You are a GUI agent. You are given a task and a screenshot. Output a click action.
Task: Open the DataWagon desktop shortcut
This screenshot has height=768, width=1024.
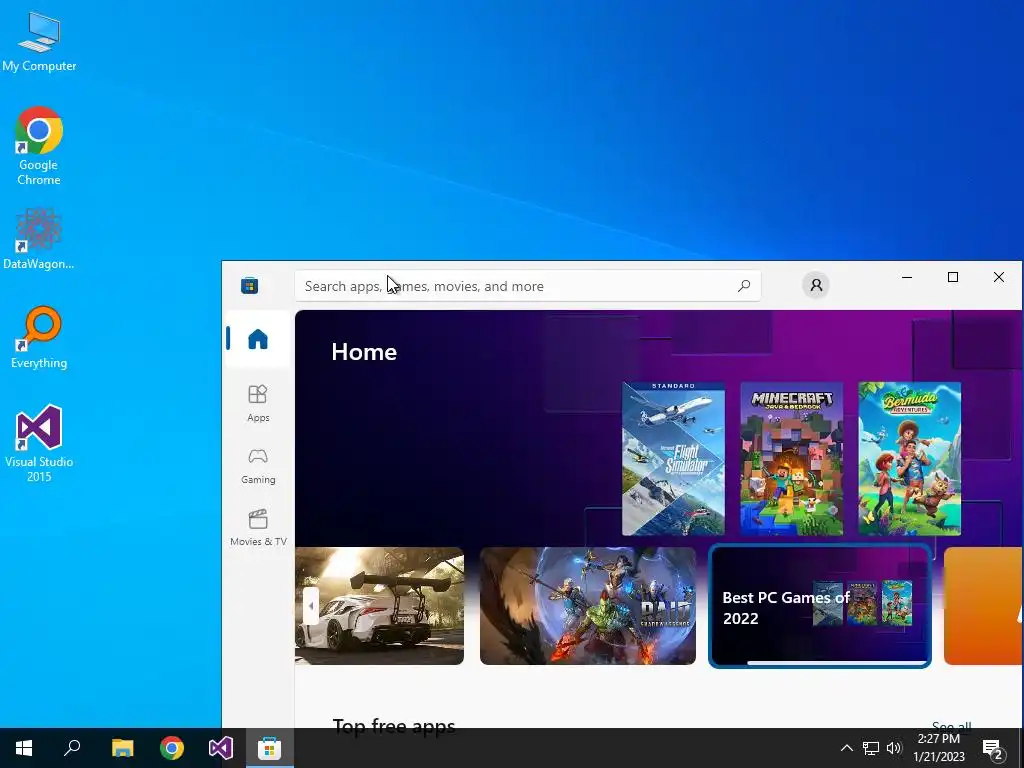tap(39, 238)
